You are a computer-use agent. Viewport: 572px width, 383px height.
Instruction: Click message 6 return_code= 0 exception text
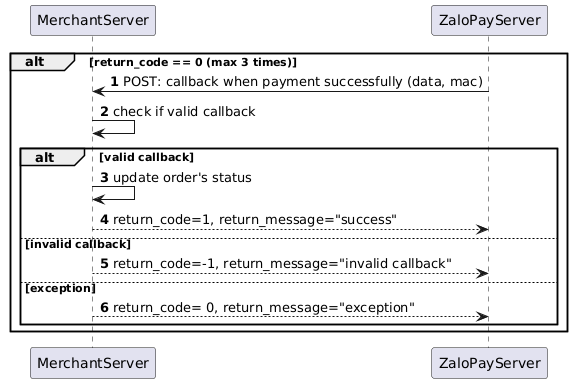pyautogui.click(x=257, y=308)
